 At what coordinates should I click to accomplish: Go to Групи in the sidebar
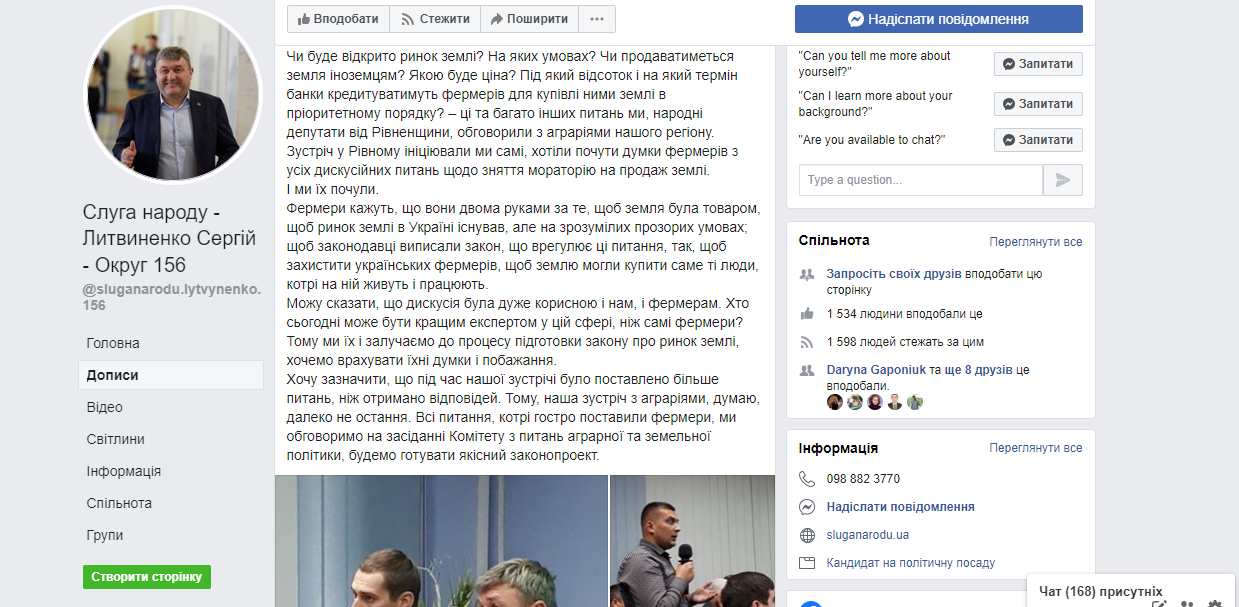coord(105,535)
